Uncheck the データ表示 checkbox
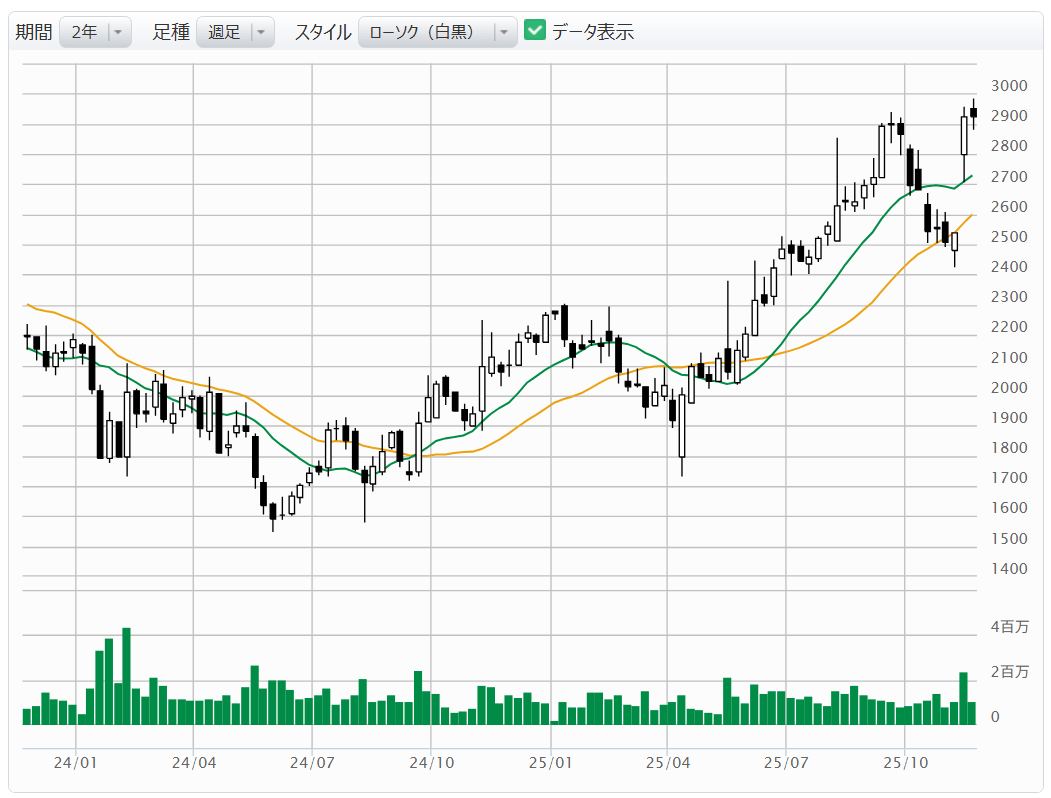 pos(535,31)
